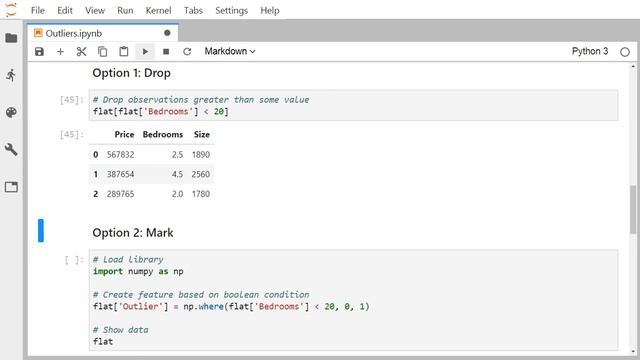Open the Running Terminals and Kernels sidebar icon
Image resolution: width=640 pixels, height=360 pixels.
click(x=11, y=75)
